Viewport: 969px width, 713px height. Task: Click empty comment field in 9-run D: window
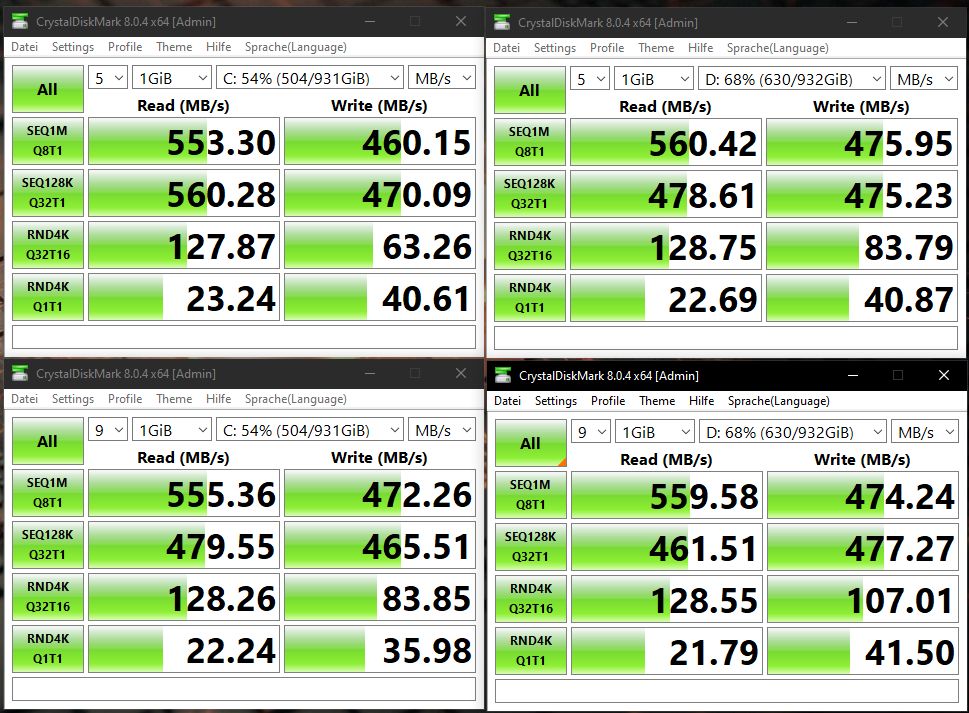click(727, 691)
